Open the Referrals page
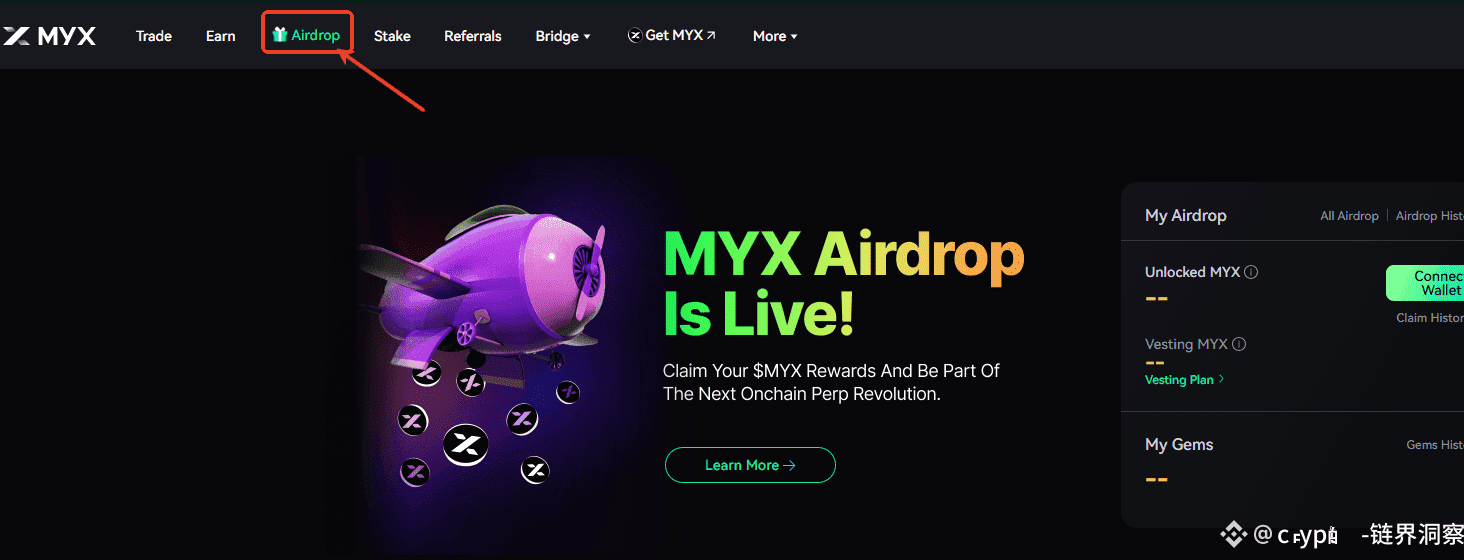The height and width of the screenshot is (560, 1464). click(x=473, y=36)
